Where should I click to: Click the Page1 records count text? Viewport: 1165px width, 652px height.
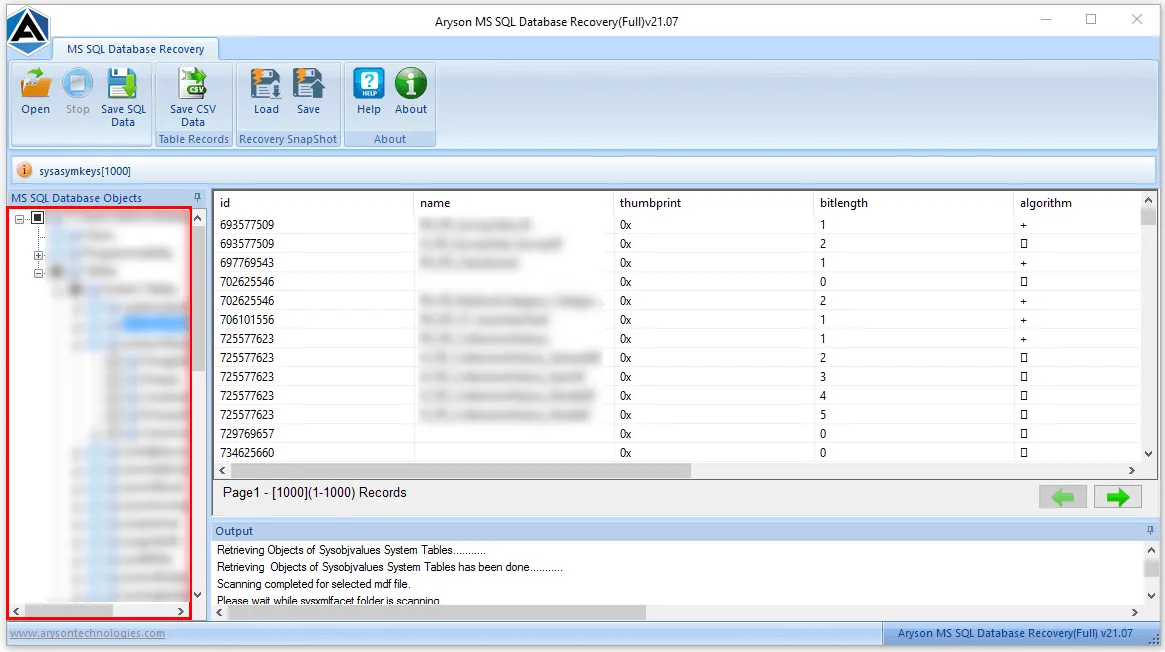[314, 492]
